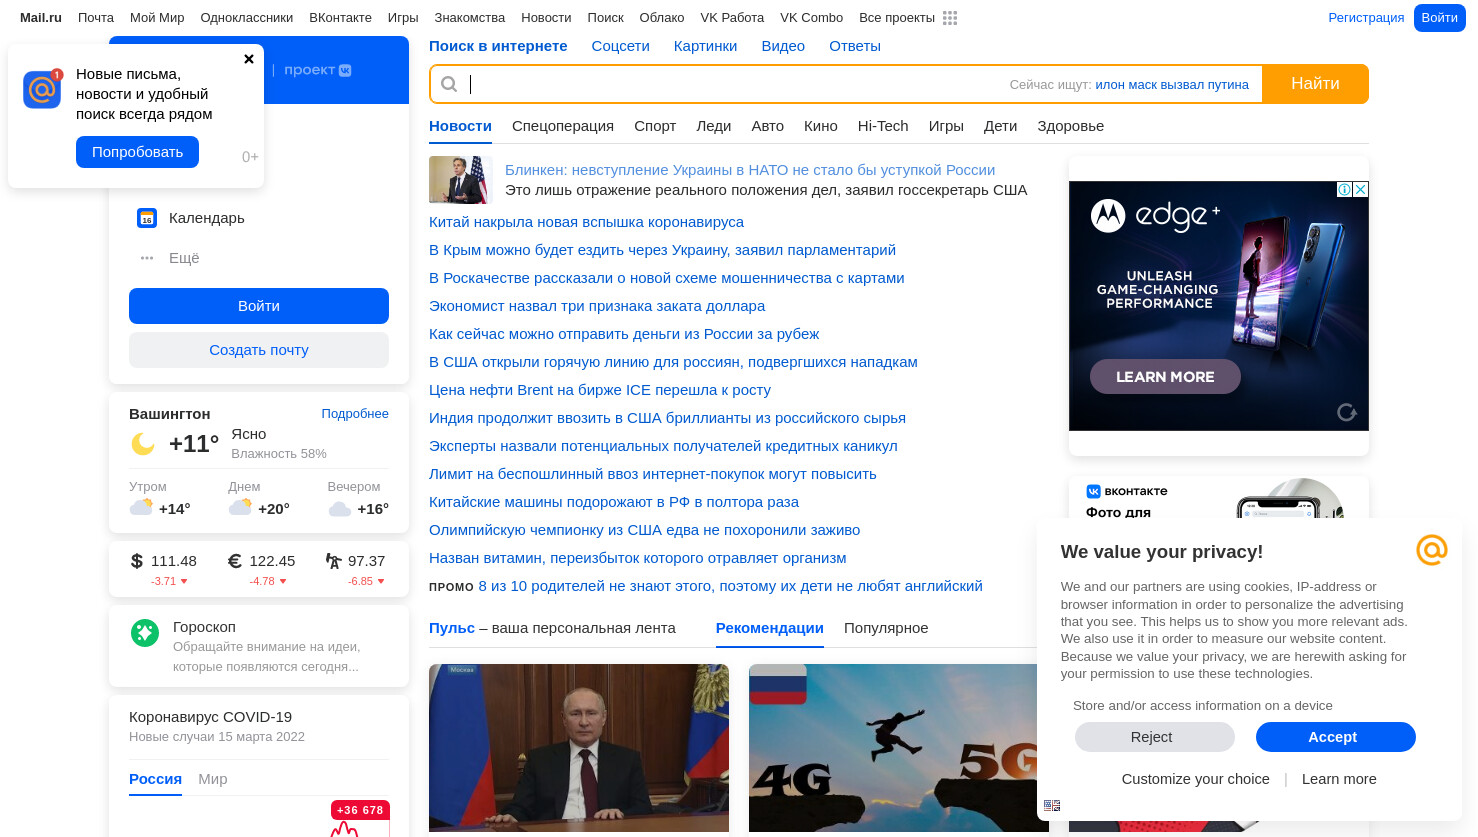Open news Назван витамин, переизбыток которого отравляет

click(x=638, y=558)
